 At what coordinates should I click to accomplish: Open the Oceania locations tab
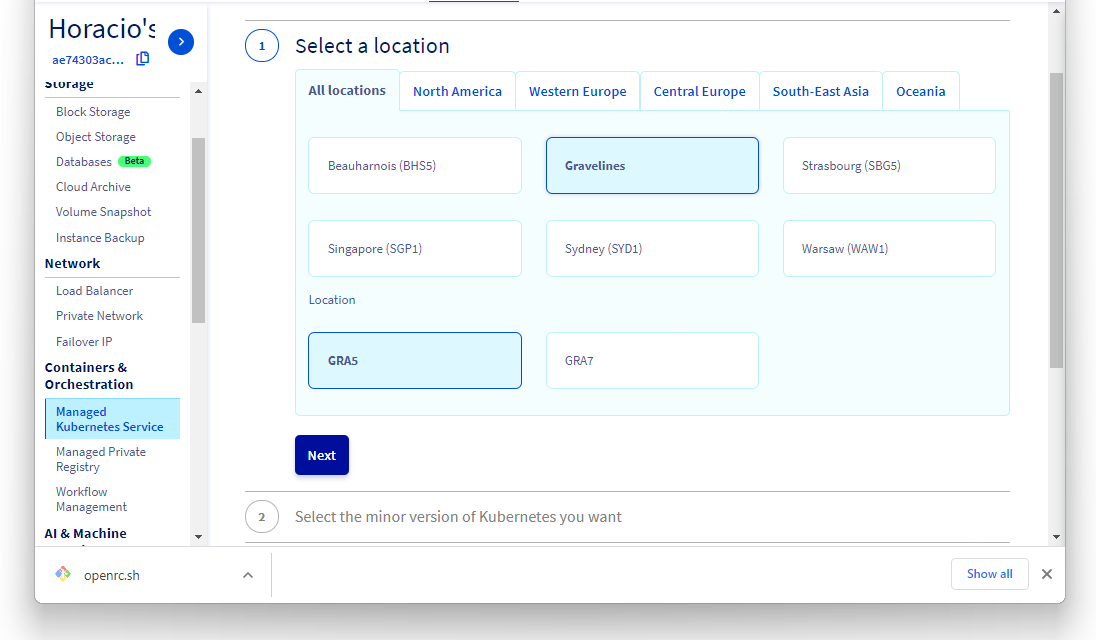(x=920, y=90)
